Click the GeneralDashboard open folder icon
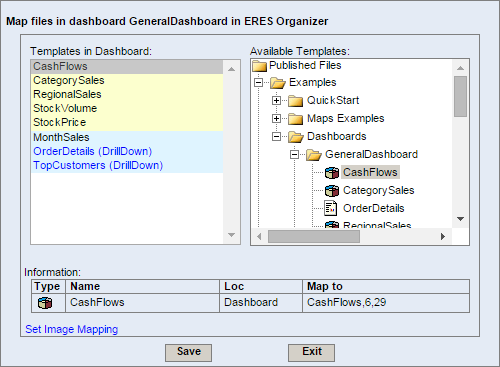This screenshot has height=367, width=500. (x=314, y=155)
